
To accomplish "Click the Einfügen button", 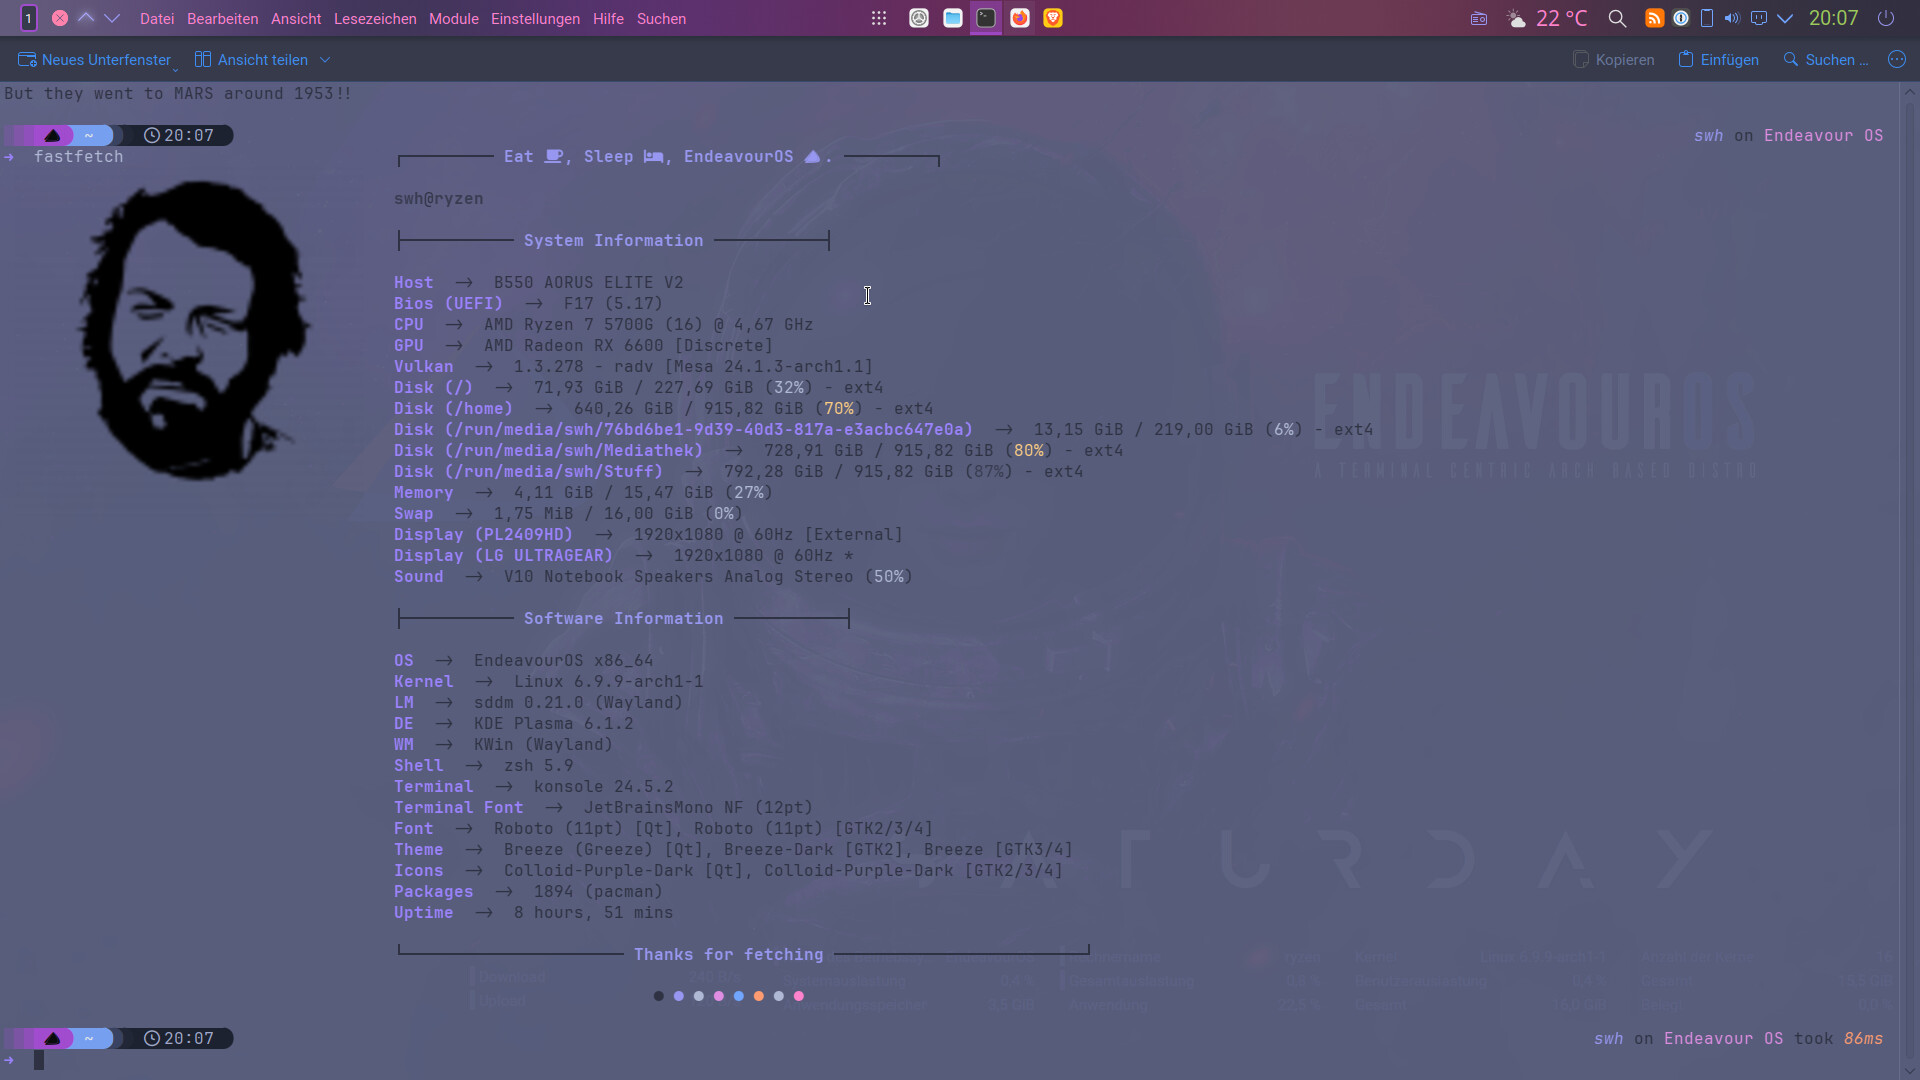I will pos(1719,60).
